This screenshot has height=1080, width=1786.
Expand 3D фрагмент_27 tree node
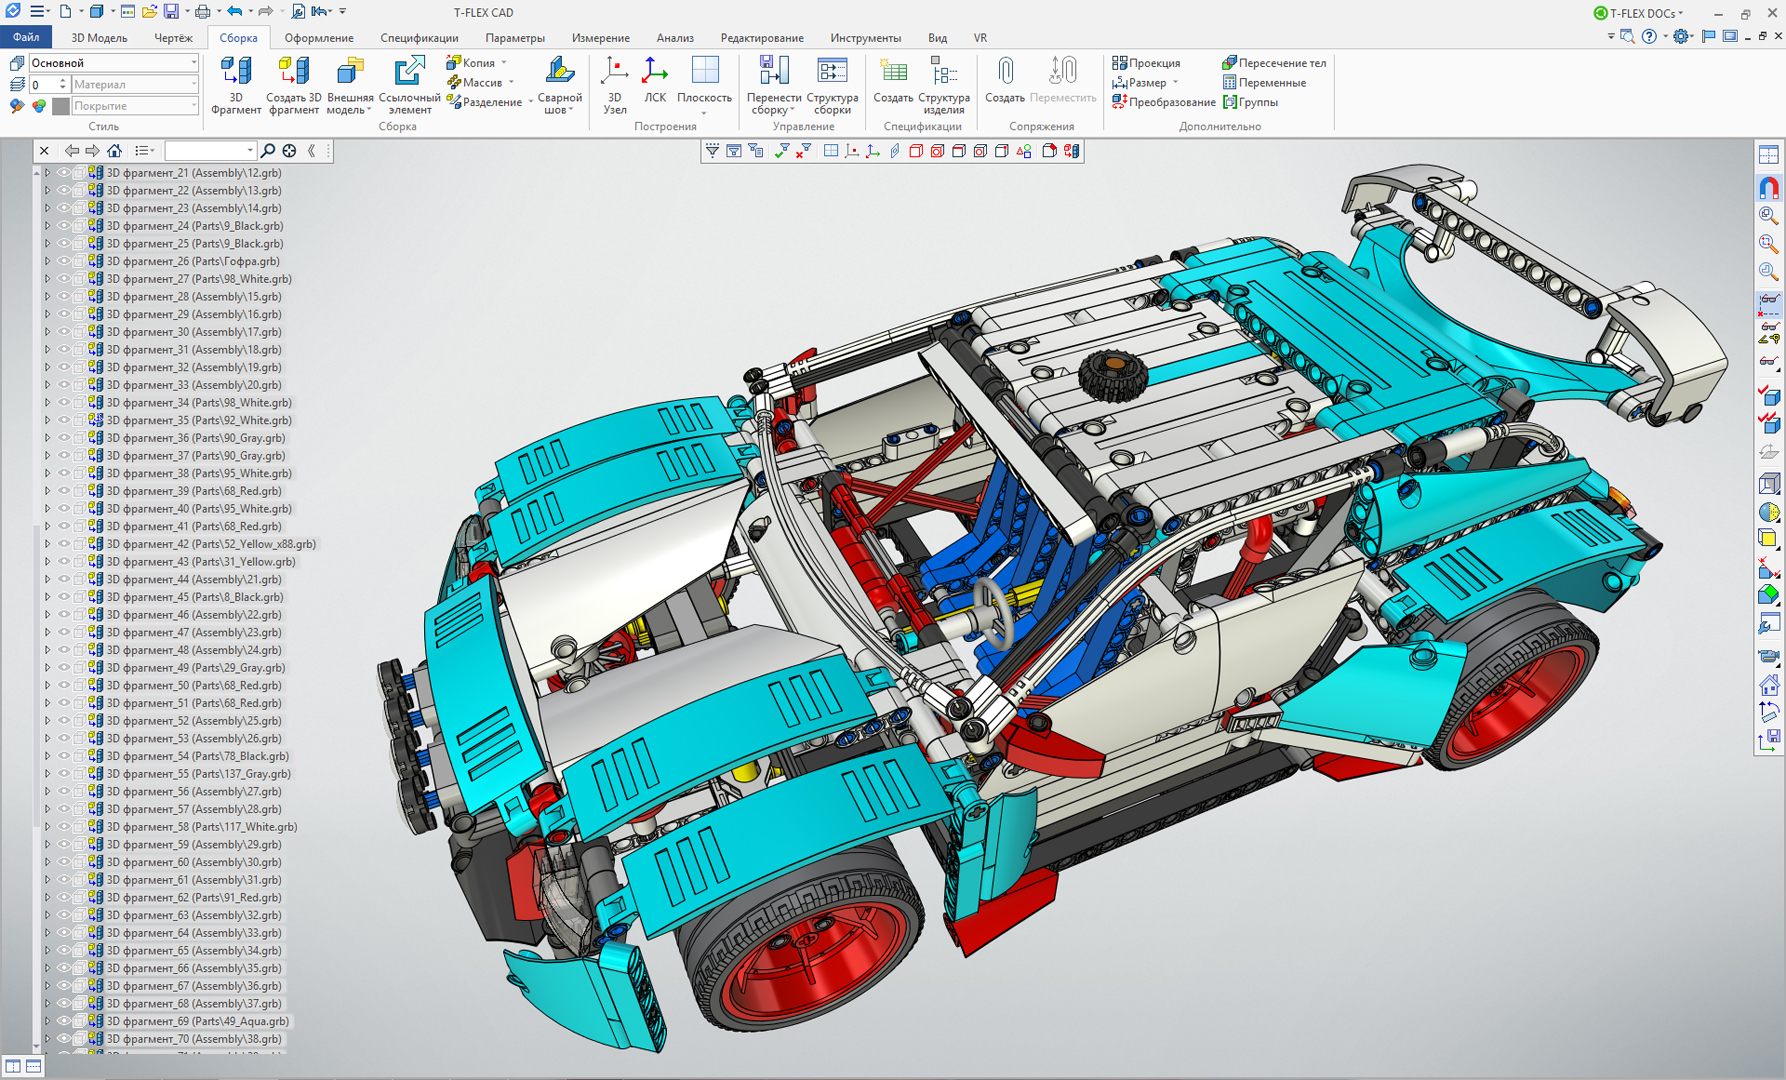coord(47,279)
